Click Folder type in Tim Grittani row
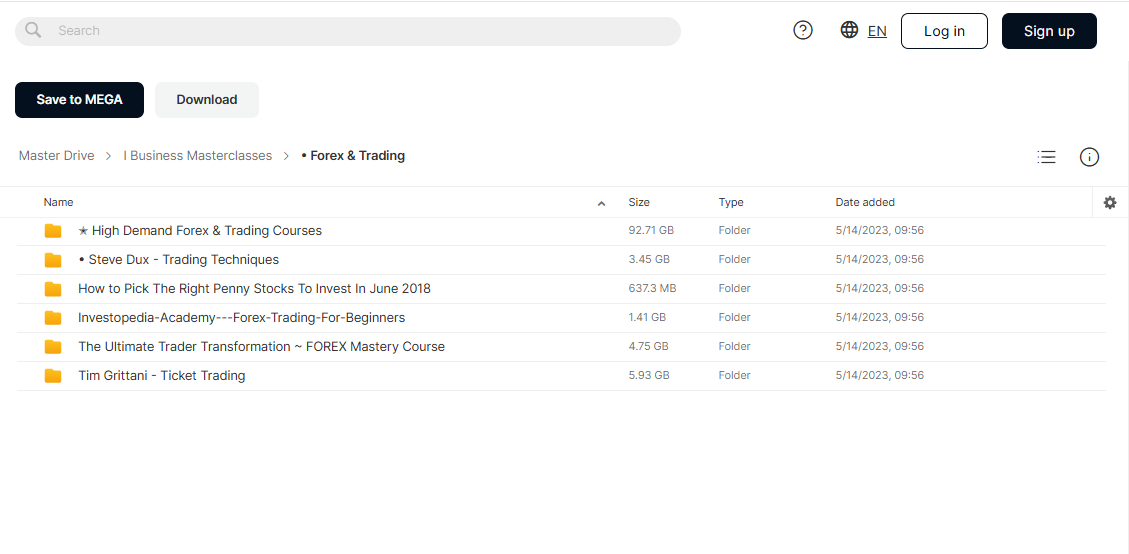This screenshot has width=1129, height=554. tap(734, 375)
